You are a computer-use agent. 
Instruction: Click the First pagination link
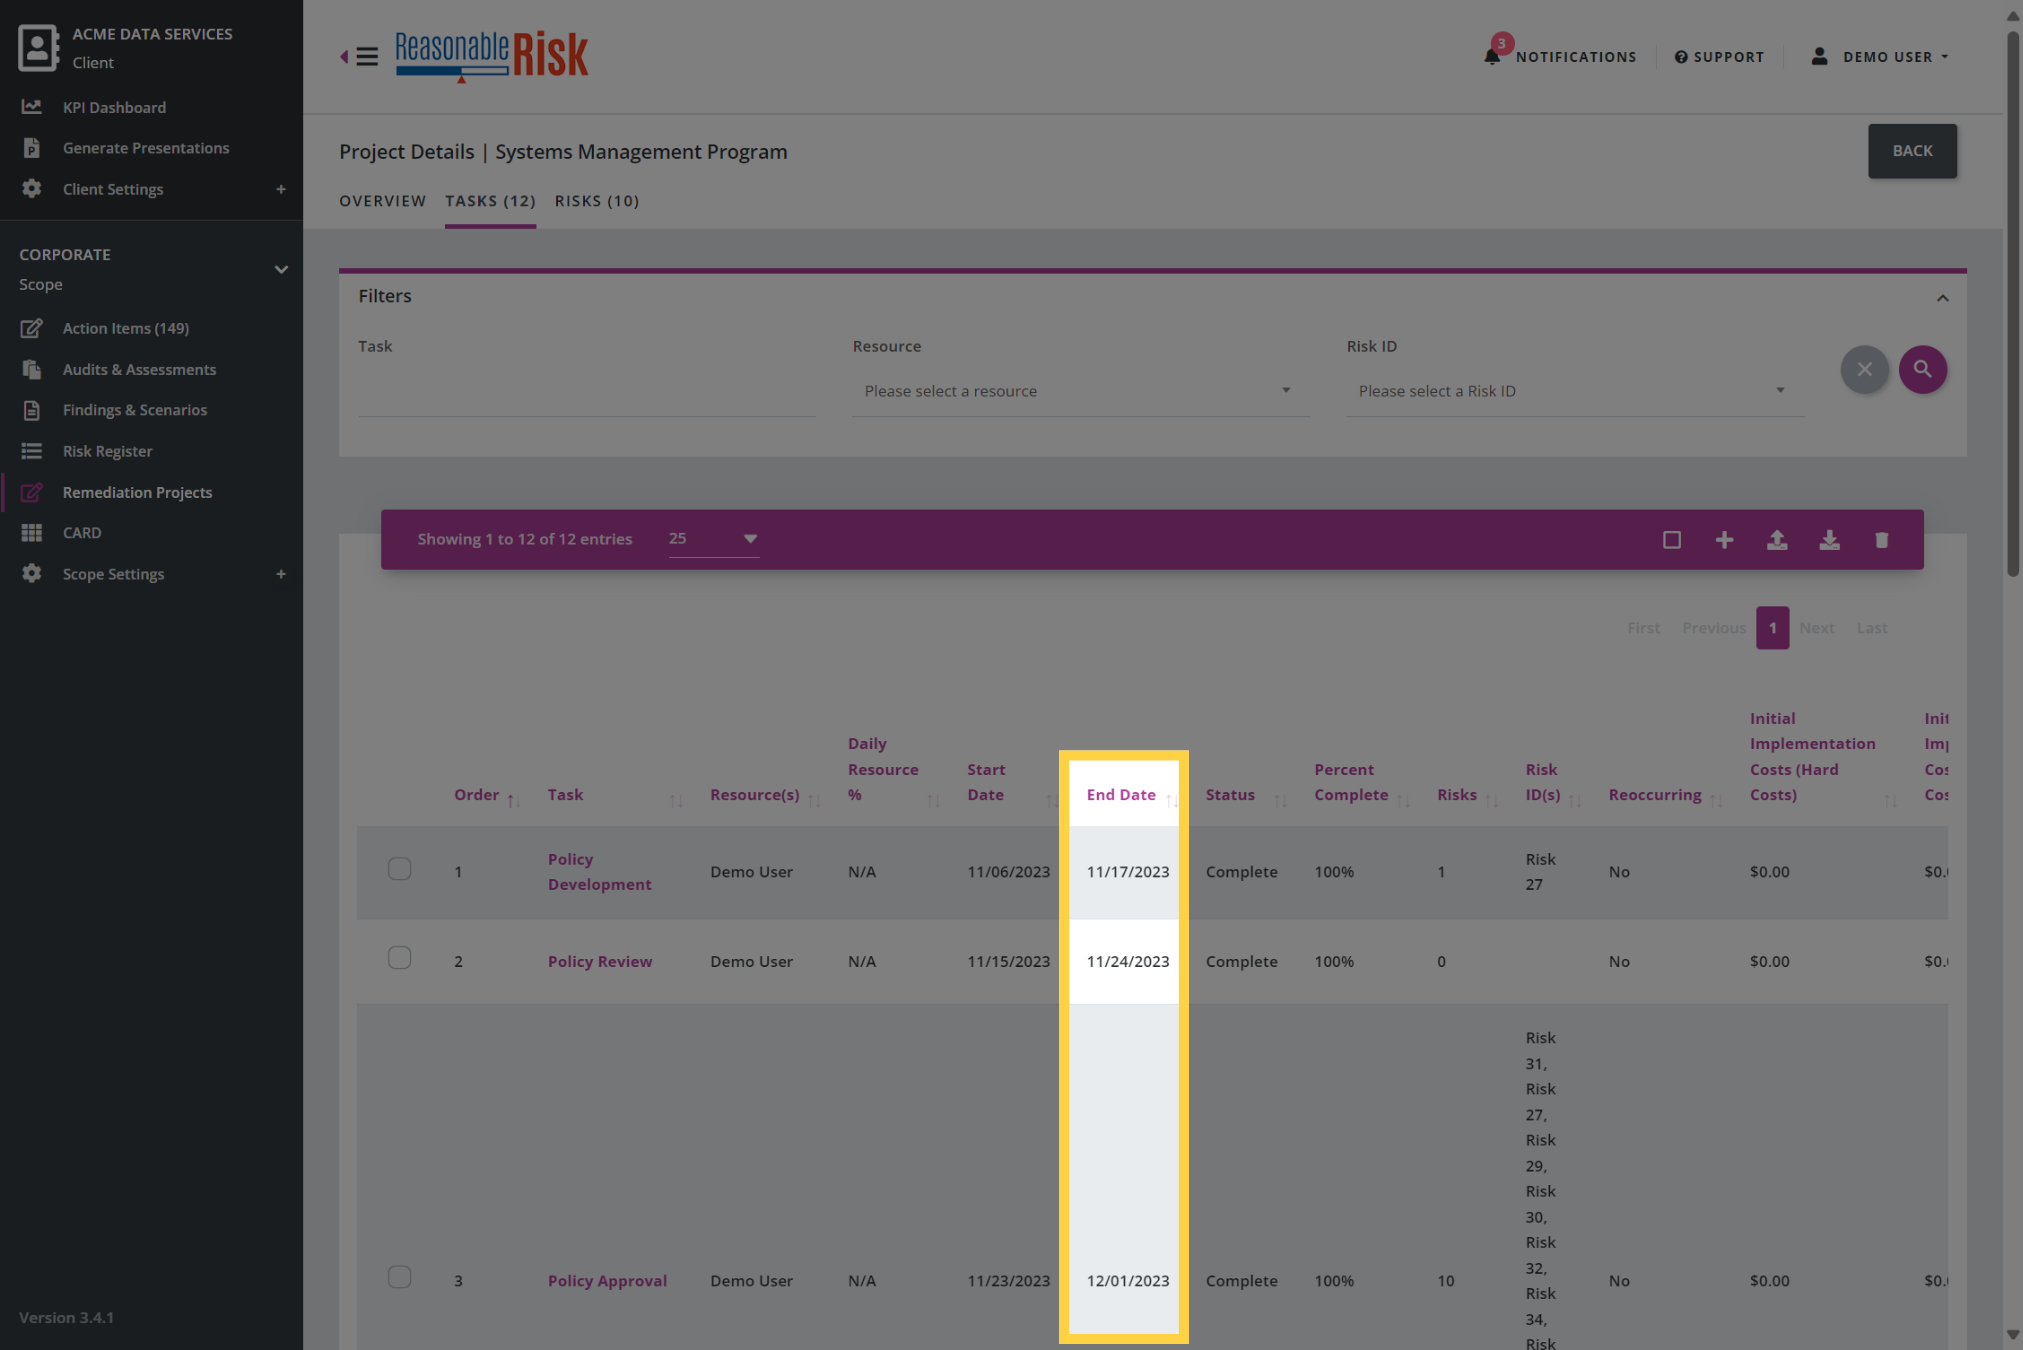[x=1643, y=628]
